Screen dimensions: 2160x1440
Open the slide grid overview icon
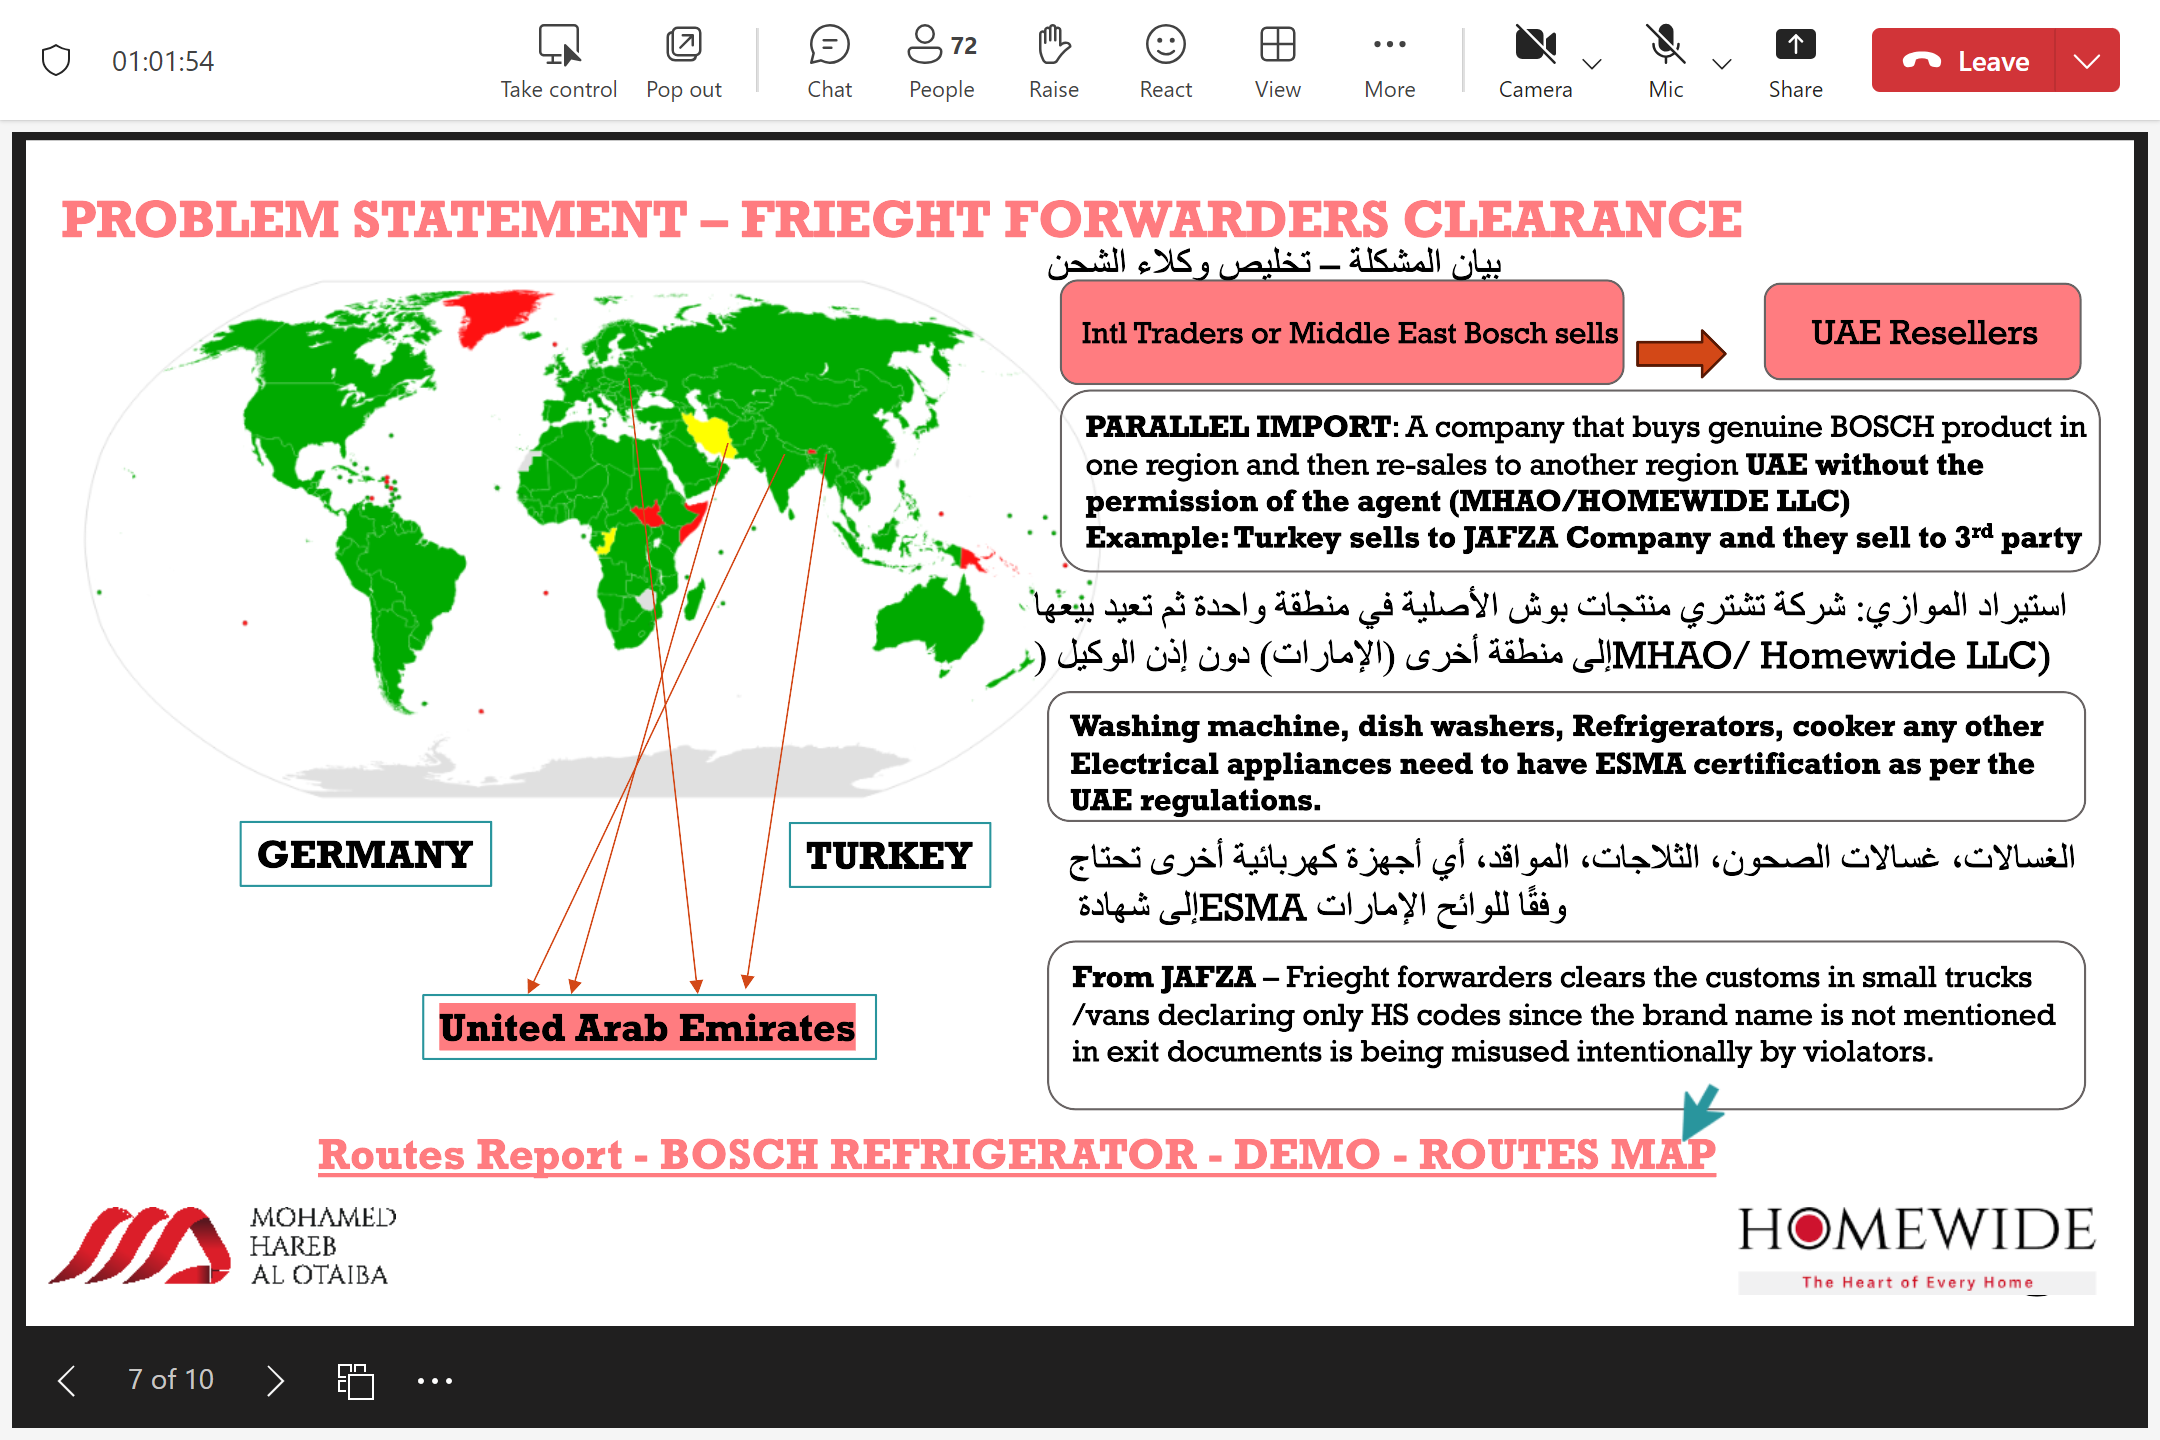coord(355,1381)
